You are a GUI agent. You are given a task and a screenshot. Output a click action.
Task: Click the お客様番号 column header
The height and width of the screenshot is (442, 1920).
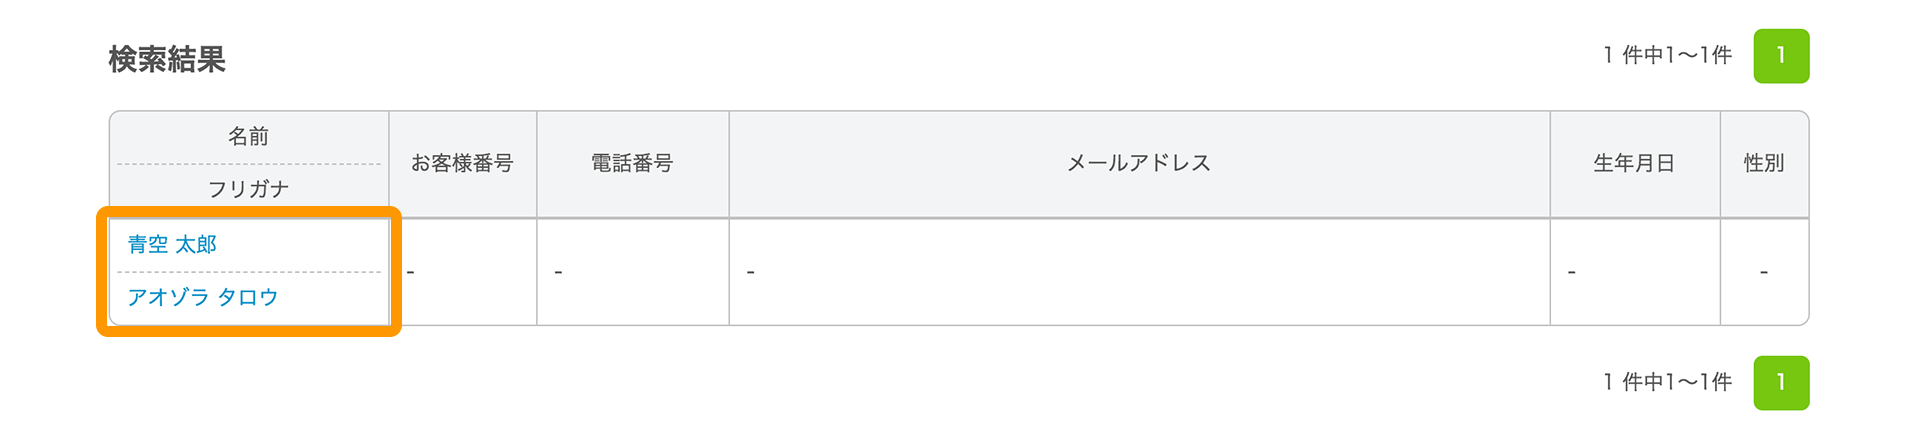click(x=463, y=163)
